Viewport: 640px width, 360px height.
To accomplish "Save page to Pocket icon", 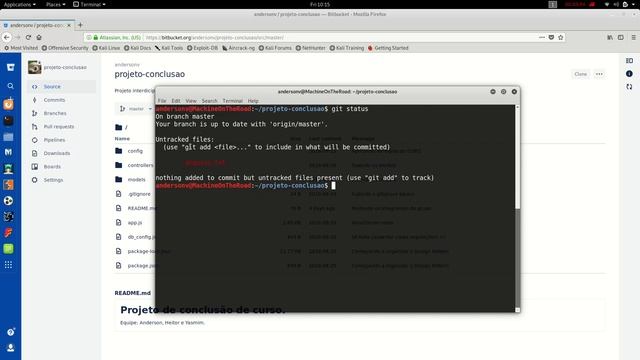I will (551, 37).
